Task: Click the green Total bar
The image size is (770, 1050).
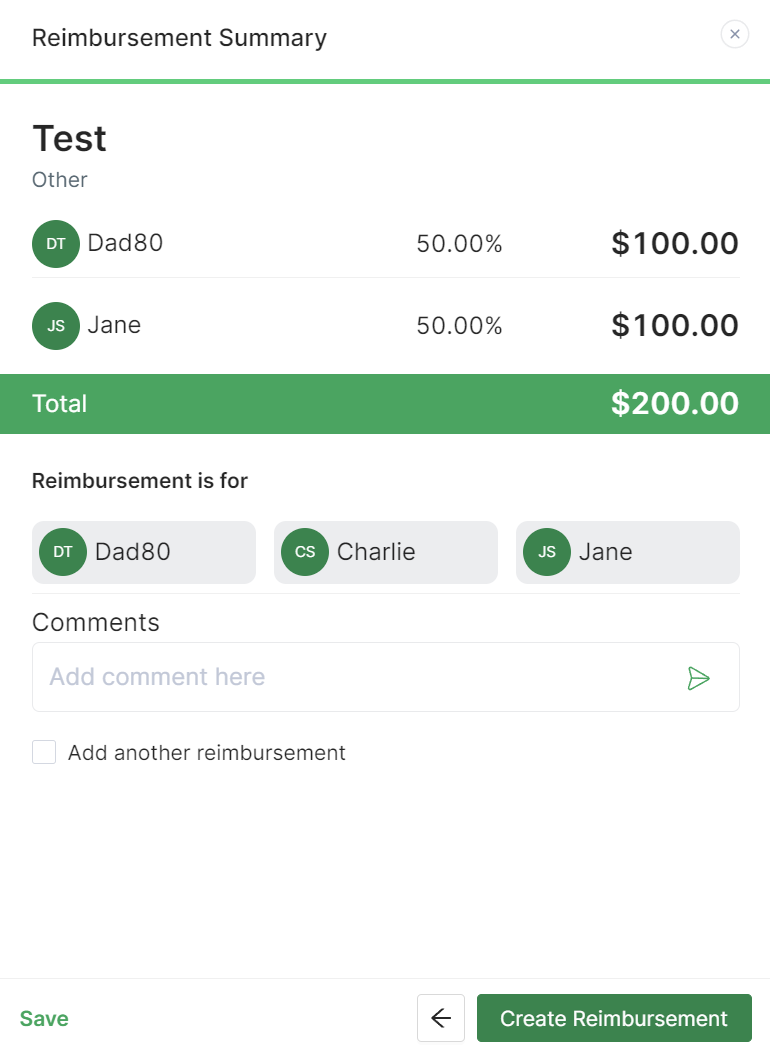Action: tap(300, 404)
